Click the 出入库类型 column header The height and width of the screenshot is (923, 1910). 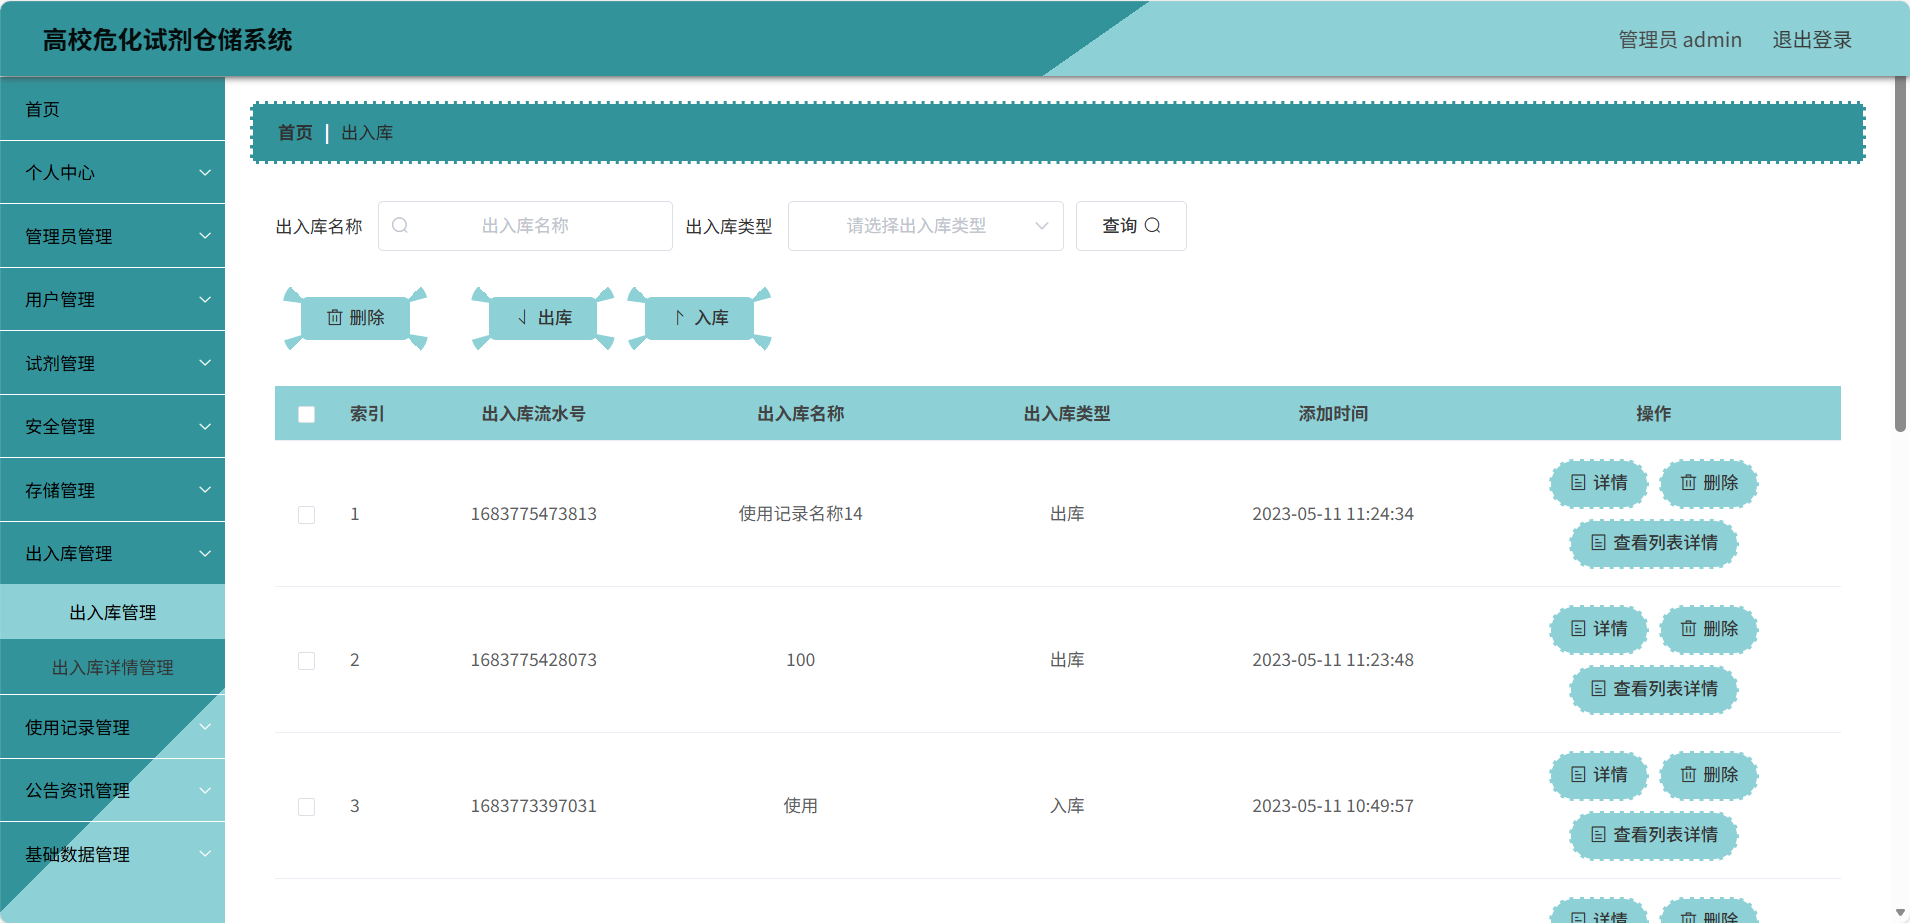pos(1067,414)
